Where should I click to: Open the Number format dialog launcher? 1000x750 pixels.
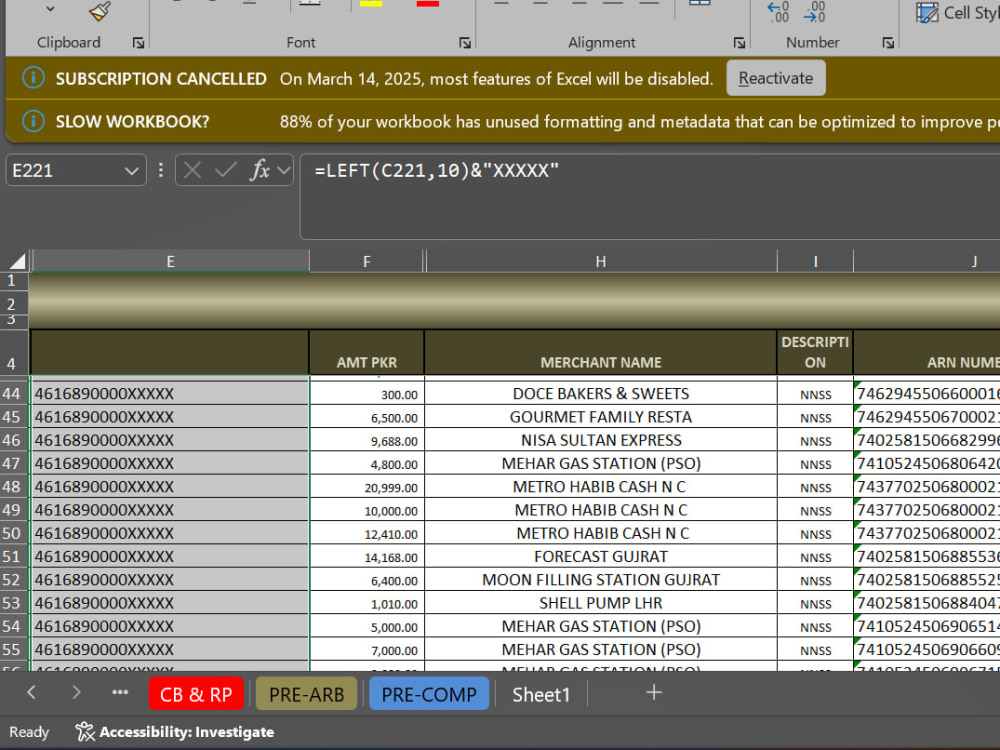click(888, 43)
